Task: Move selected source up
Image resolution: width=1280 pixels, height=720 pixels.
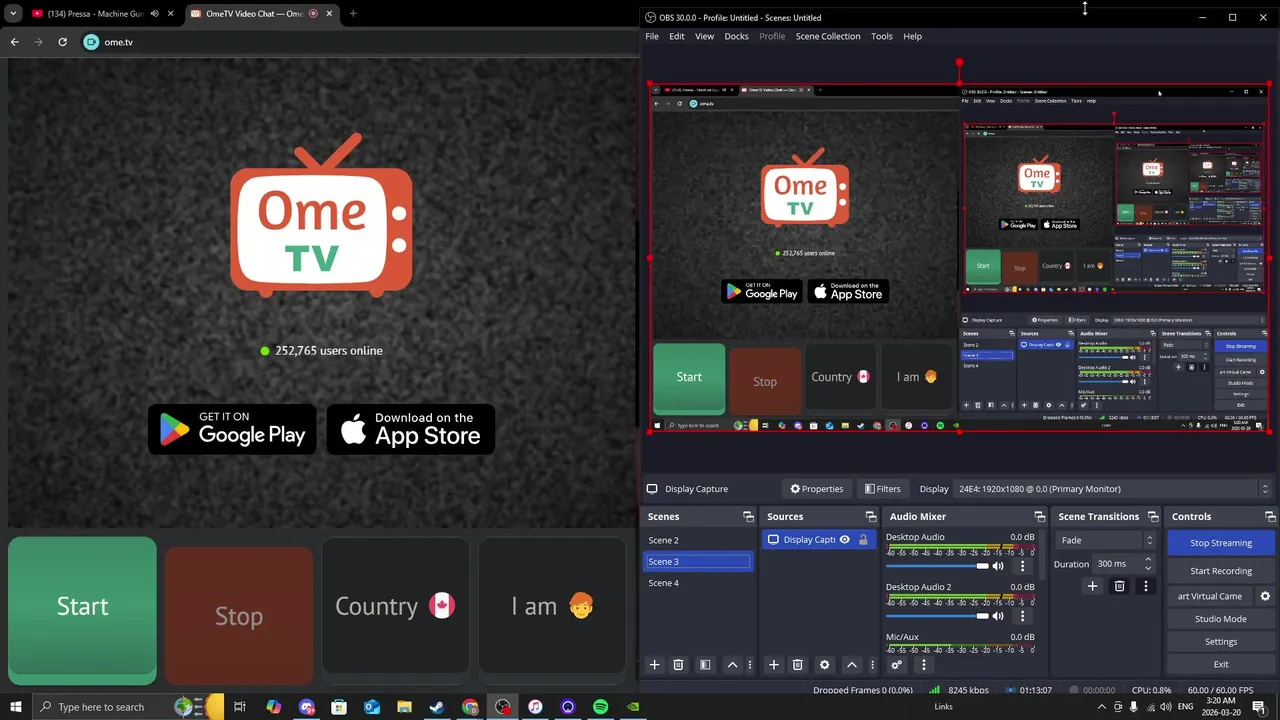Action: (852, 665)
